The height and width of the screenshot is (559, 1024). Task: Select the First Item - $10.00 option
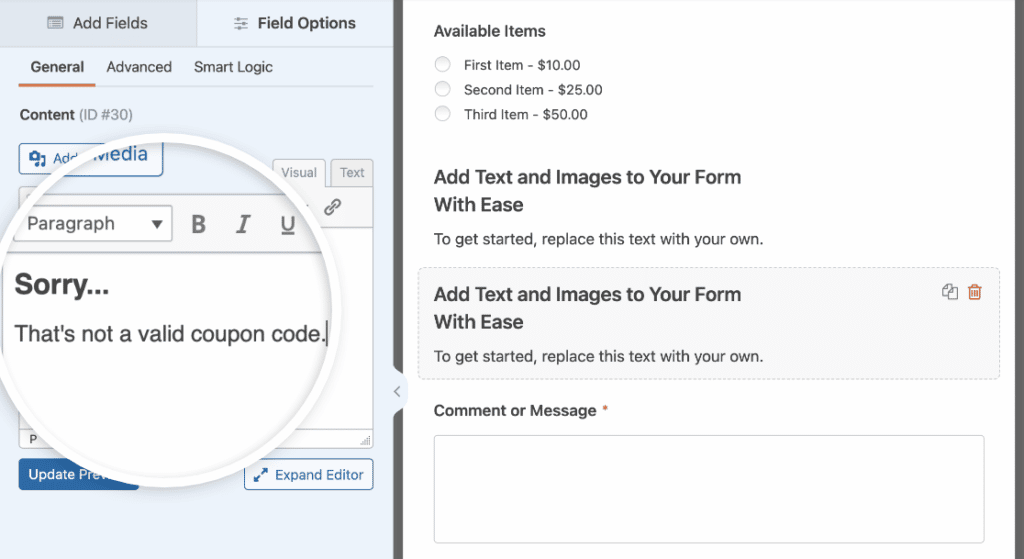pos(443,65)
